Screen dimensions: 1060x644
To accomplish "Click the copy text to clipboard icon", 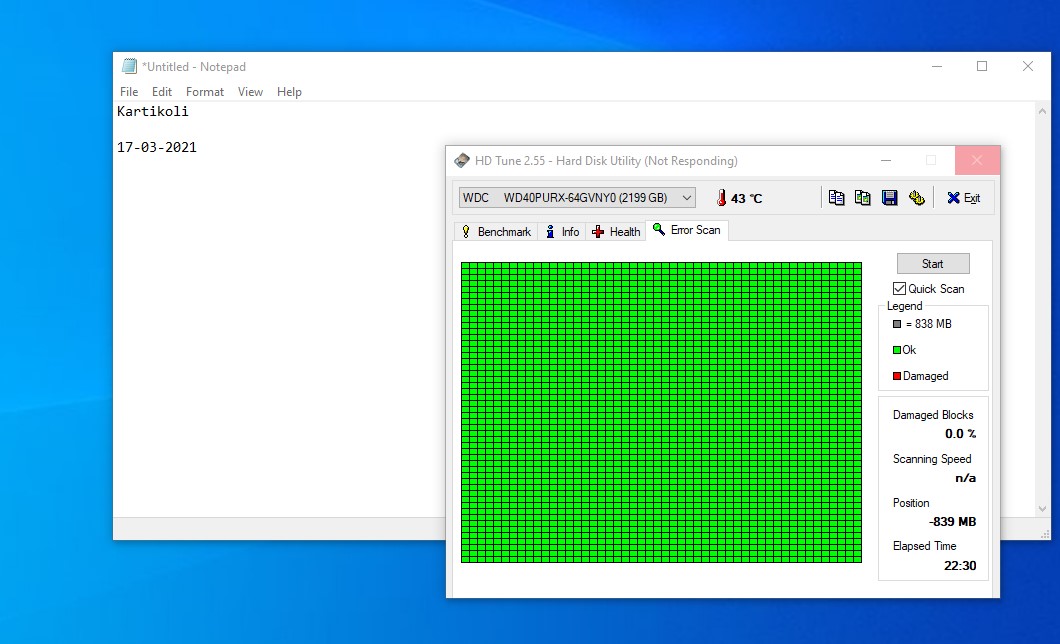I will click(x=837, y=198).
